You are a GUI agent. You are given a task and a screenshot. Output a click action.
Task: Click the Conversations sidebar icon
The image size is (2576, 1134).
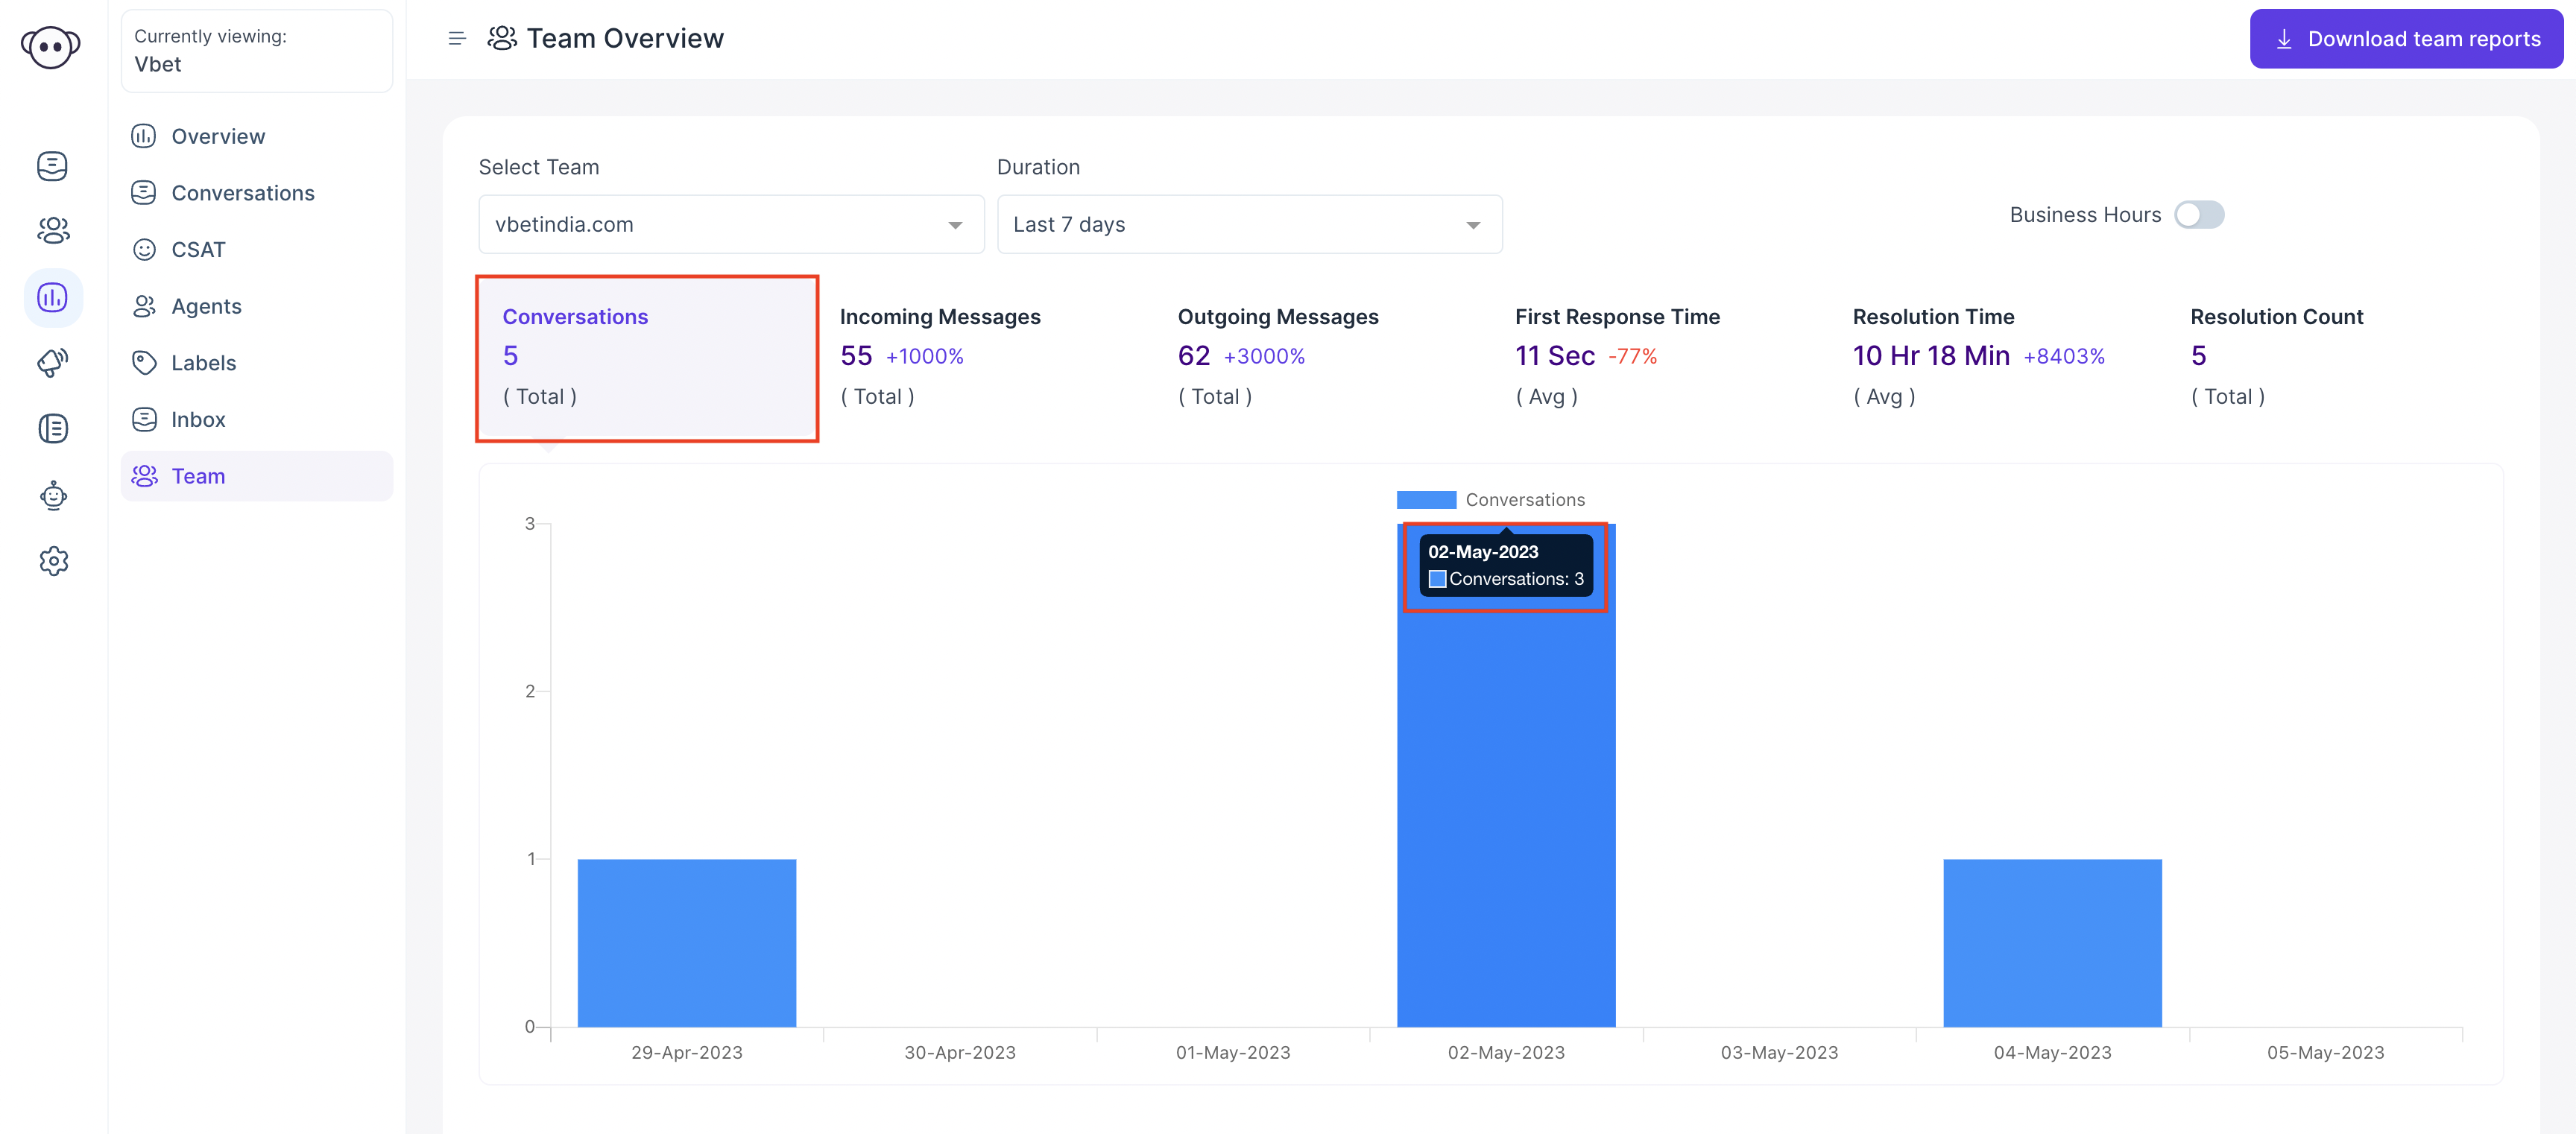point(49,164)
